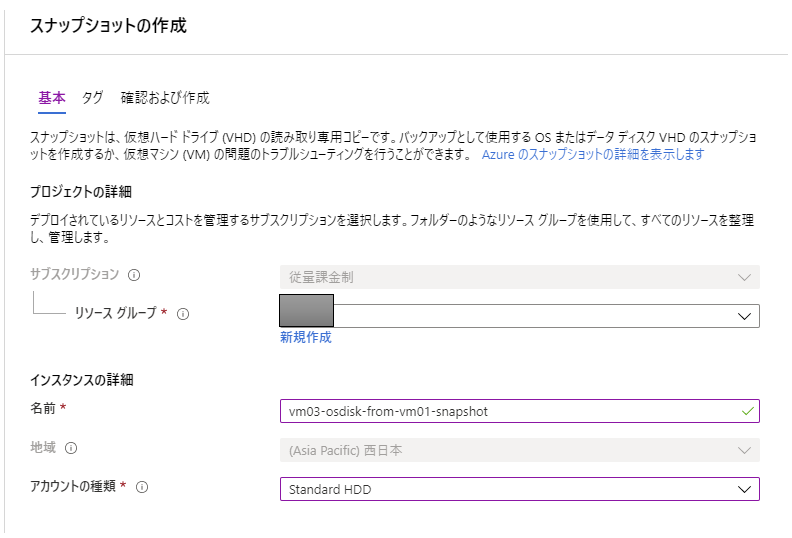792x538 pixels.
Task: Click the 新規作成 link under resource group
Action: click(x=306, y=338)
